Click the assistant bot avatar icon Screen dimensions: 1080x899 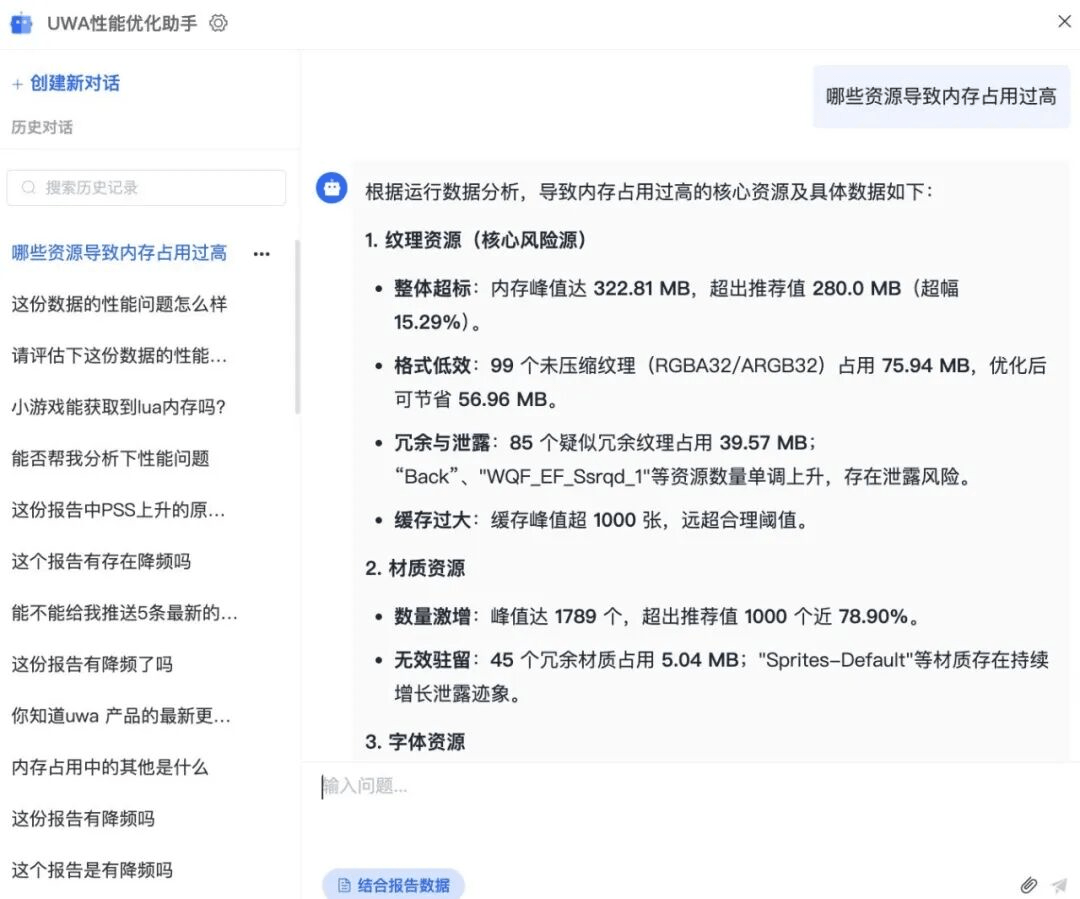coord(332,187)
